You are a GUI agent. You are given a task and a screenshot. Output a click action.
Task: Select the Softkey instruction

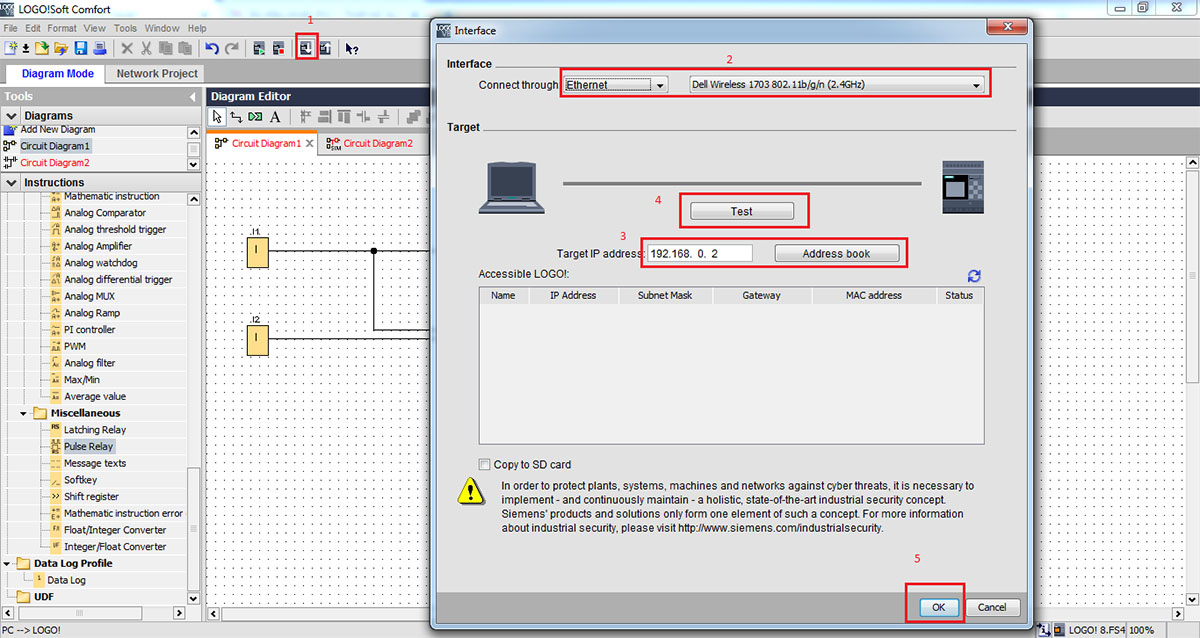tap(81, 480)
